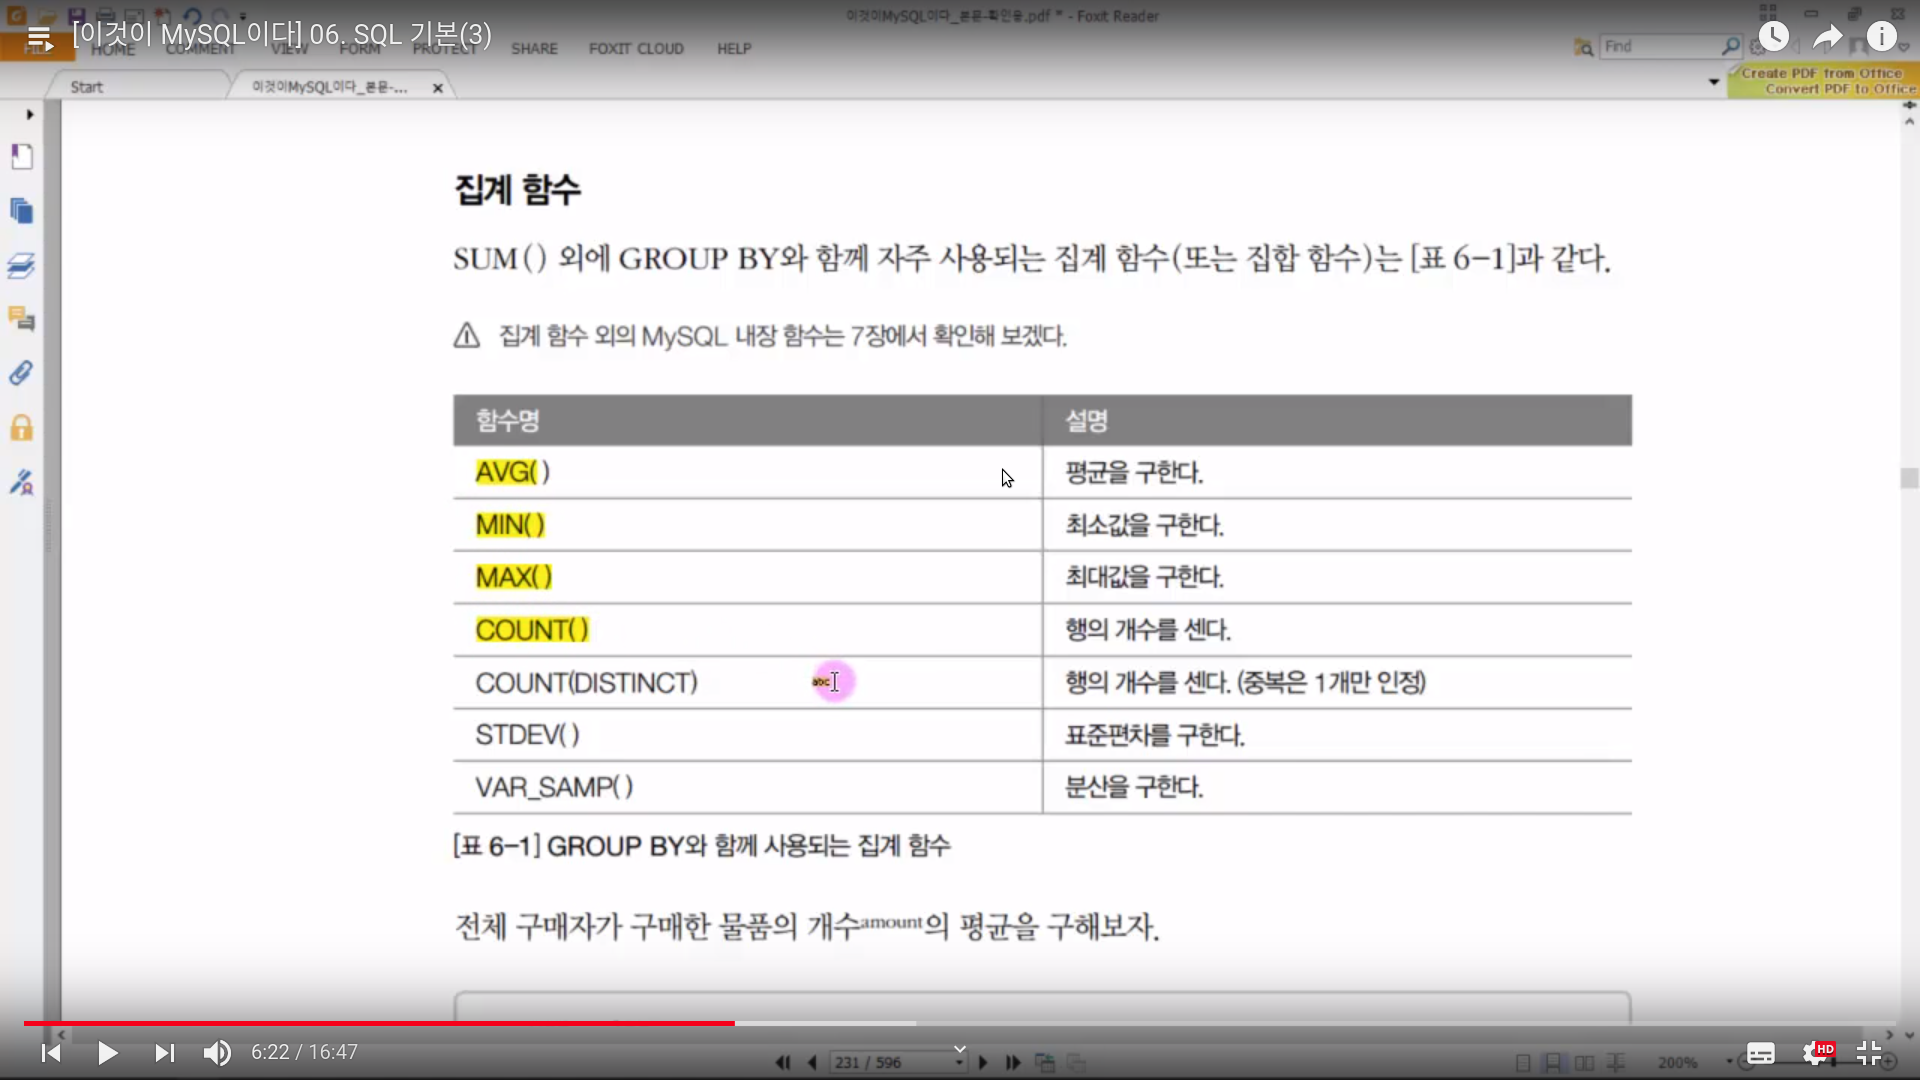Open the Security lock panel icon

(22, 428)
